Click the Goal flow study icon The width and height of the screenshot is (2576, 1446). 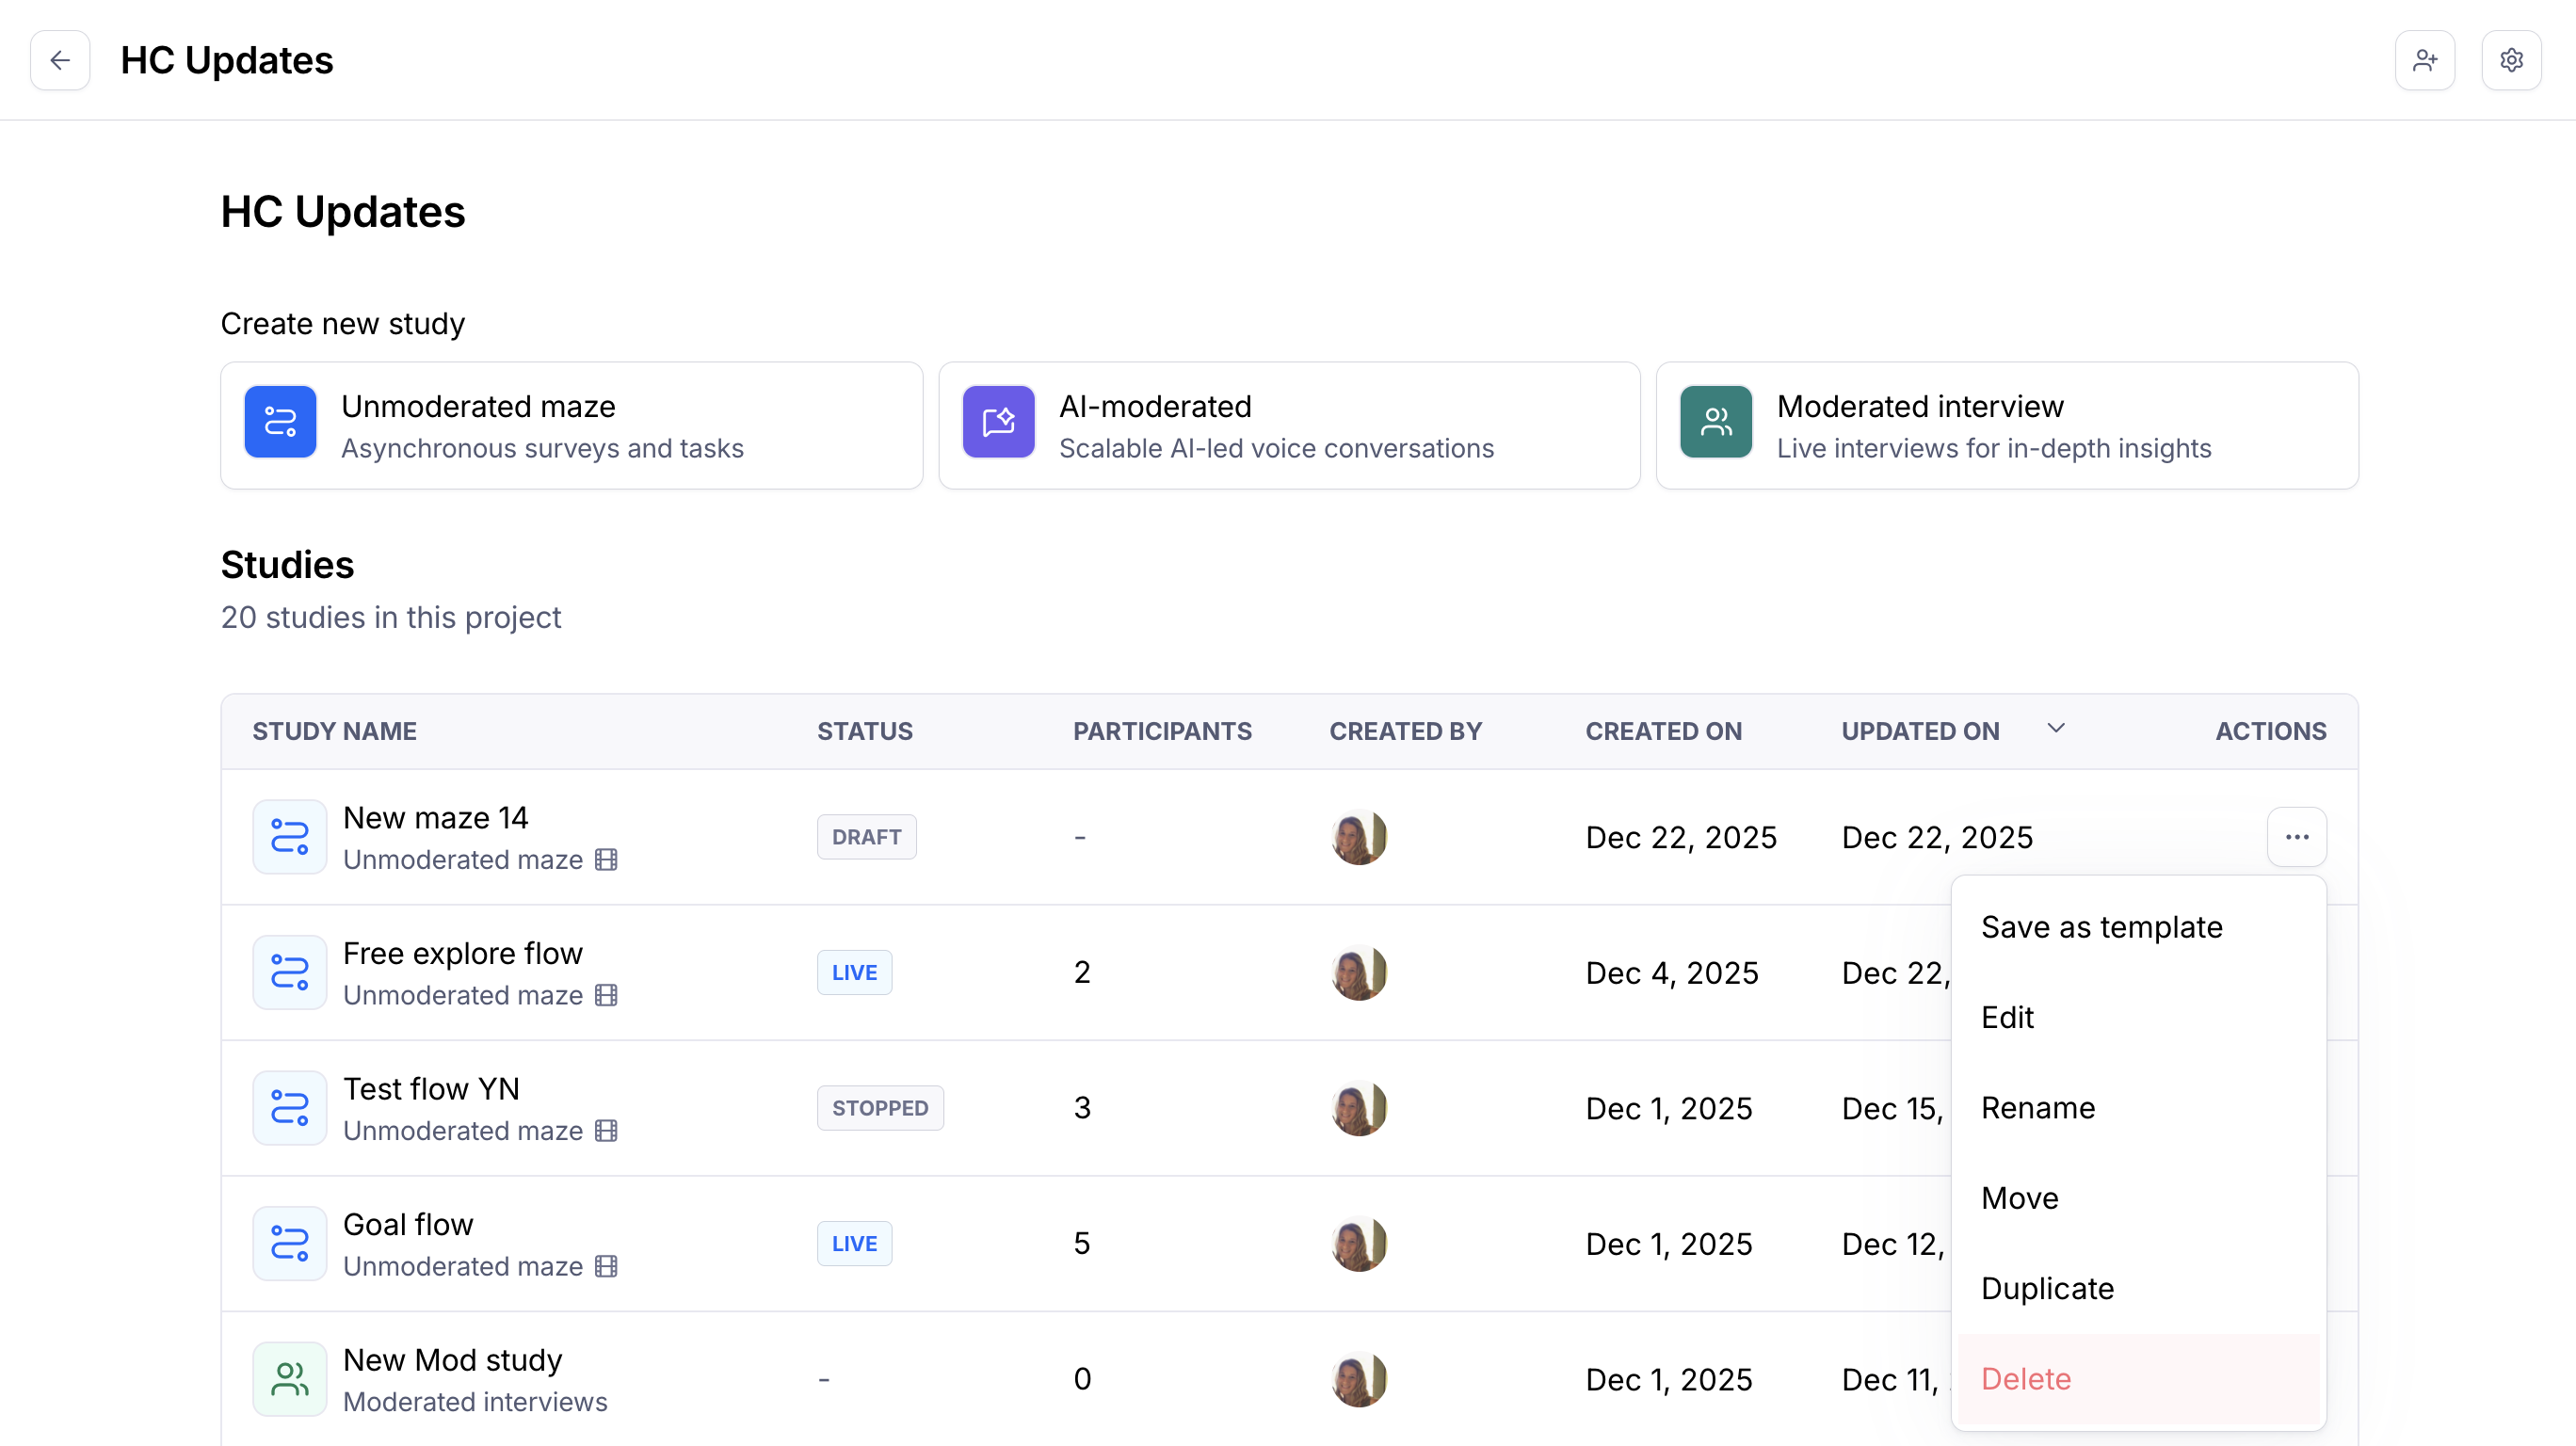click(x=289, y=1243)
